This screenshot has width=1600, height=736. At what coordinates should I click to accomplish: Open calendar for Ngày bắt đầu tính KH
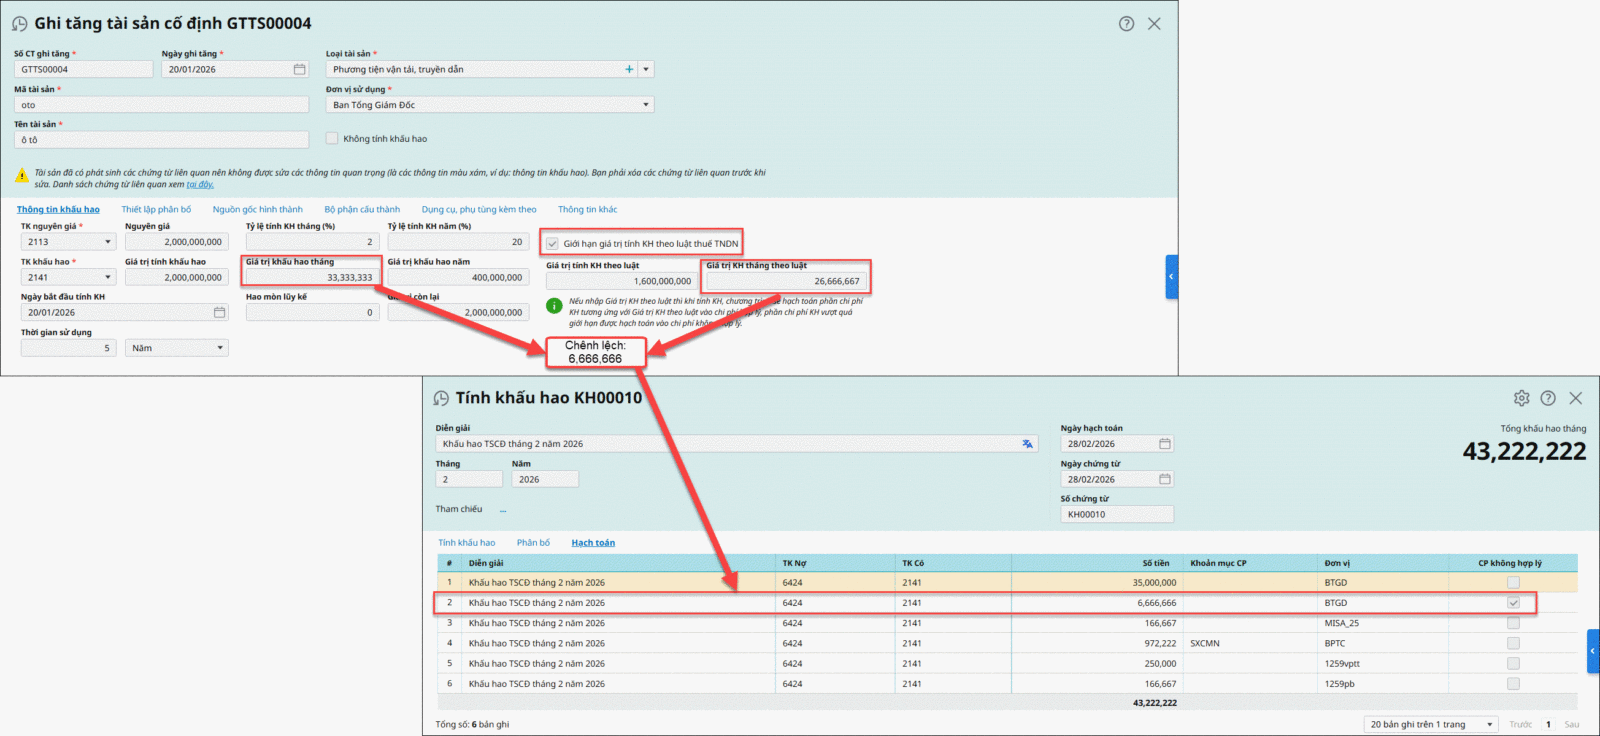pyautogui.click(x=219, y=313)
